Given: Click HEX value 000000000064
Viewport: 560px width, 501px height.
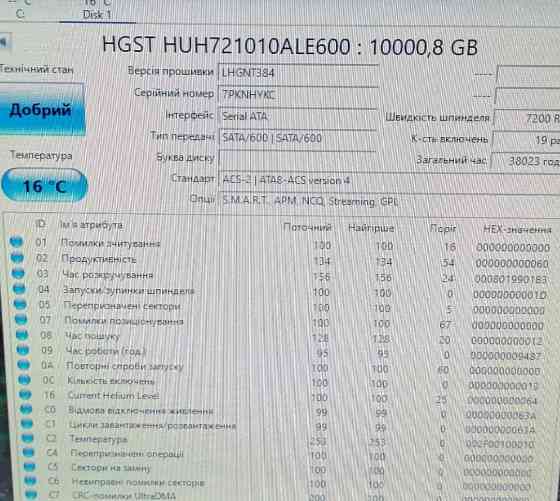Looking at the screenshot, I should [x=502, y=401].
